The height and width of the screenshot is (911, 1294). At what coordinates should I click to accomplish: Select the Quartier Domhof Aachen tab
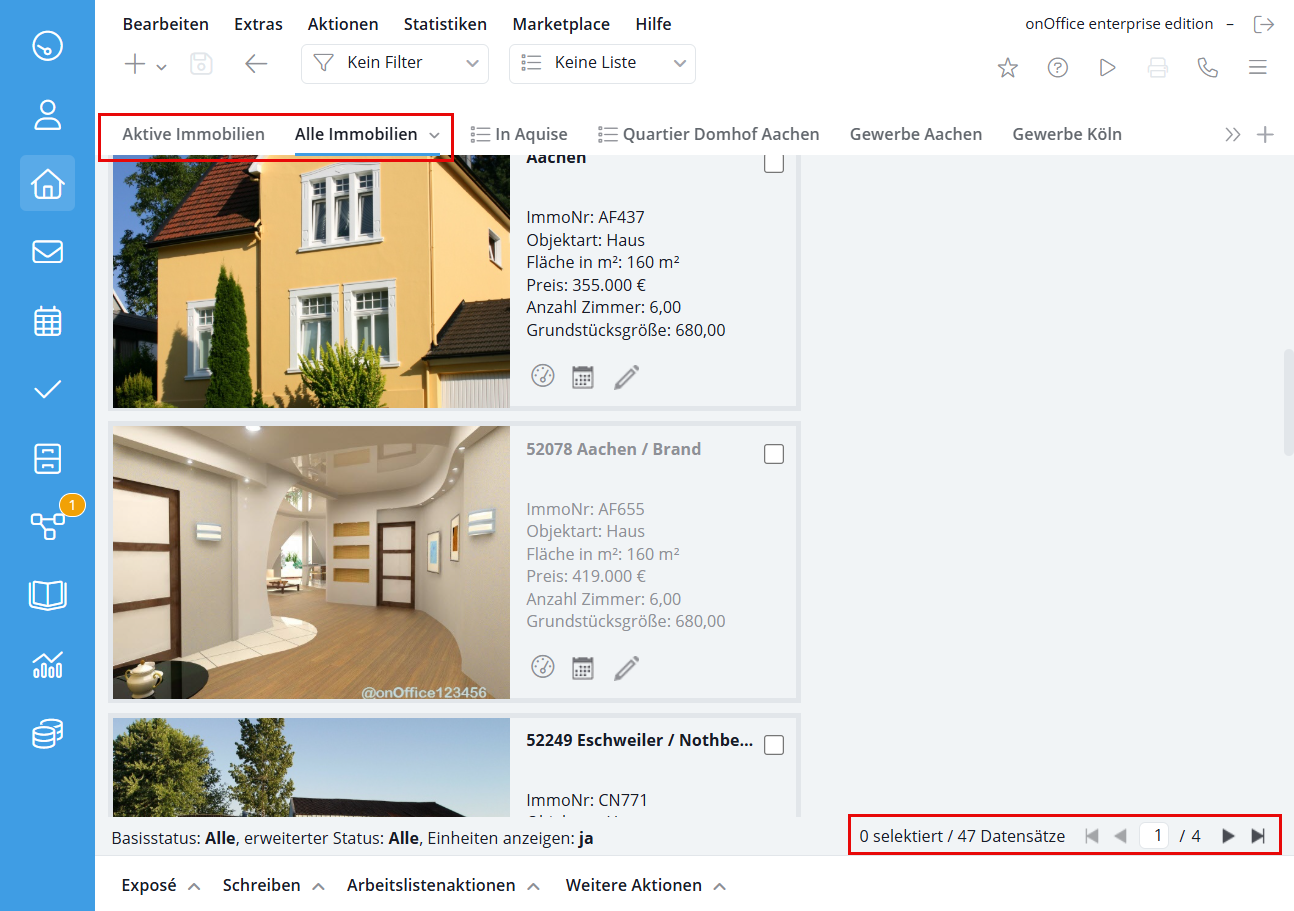tap(709, 134)
